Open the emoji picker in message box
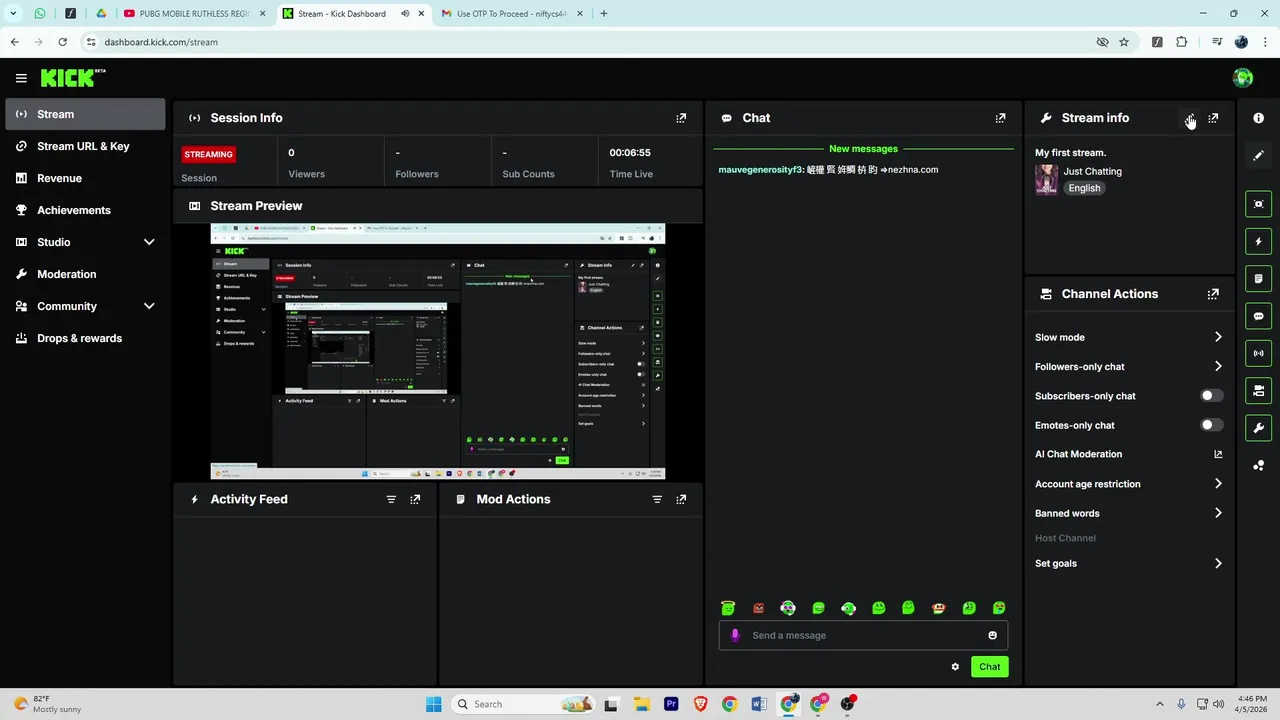The width and height of the screenshot is (1280, 720). tap(992, 635)
